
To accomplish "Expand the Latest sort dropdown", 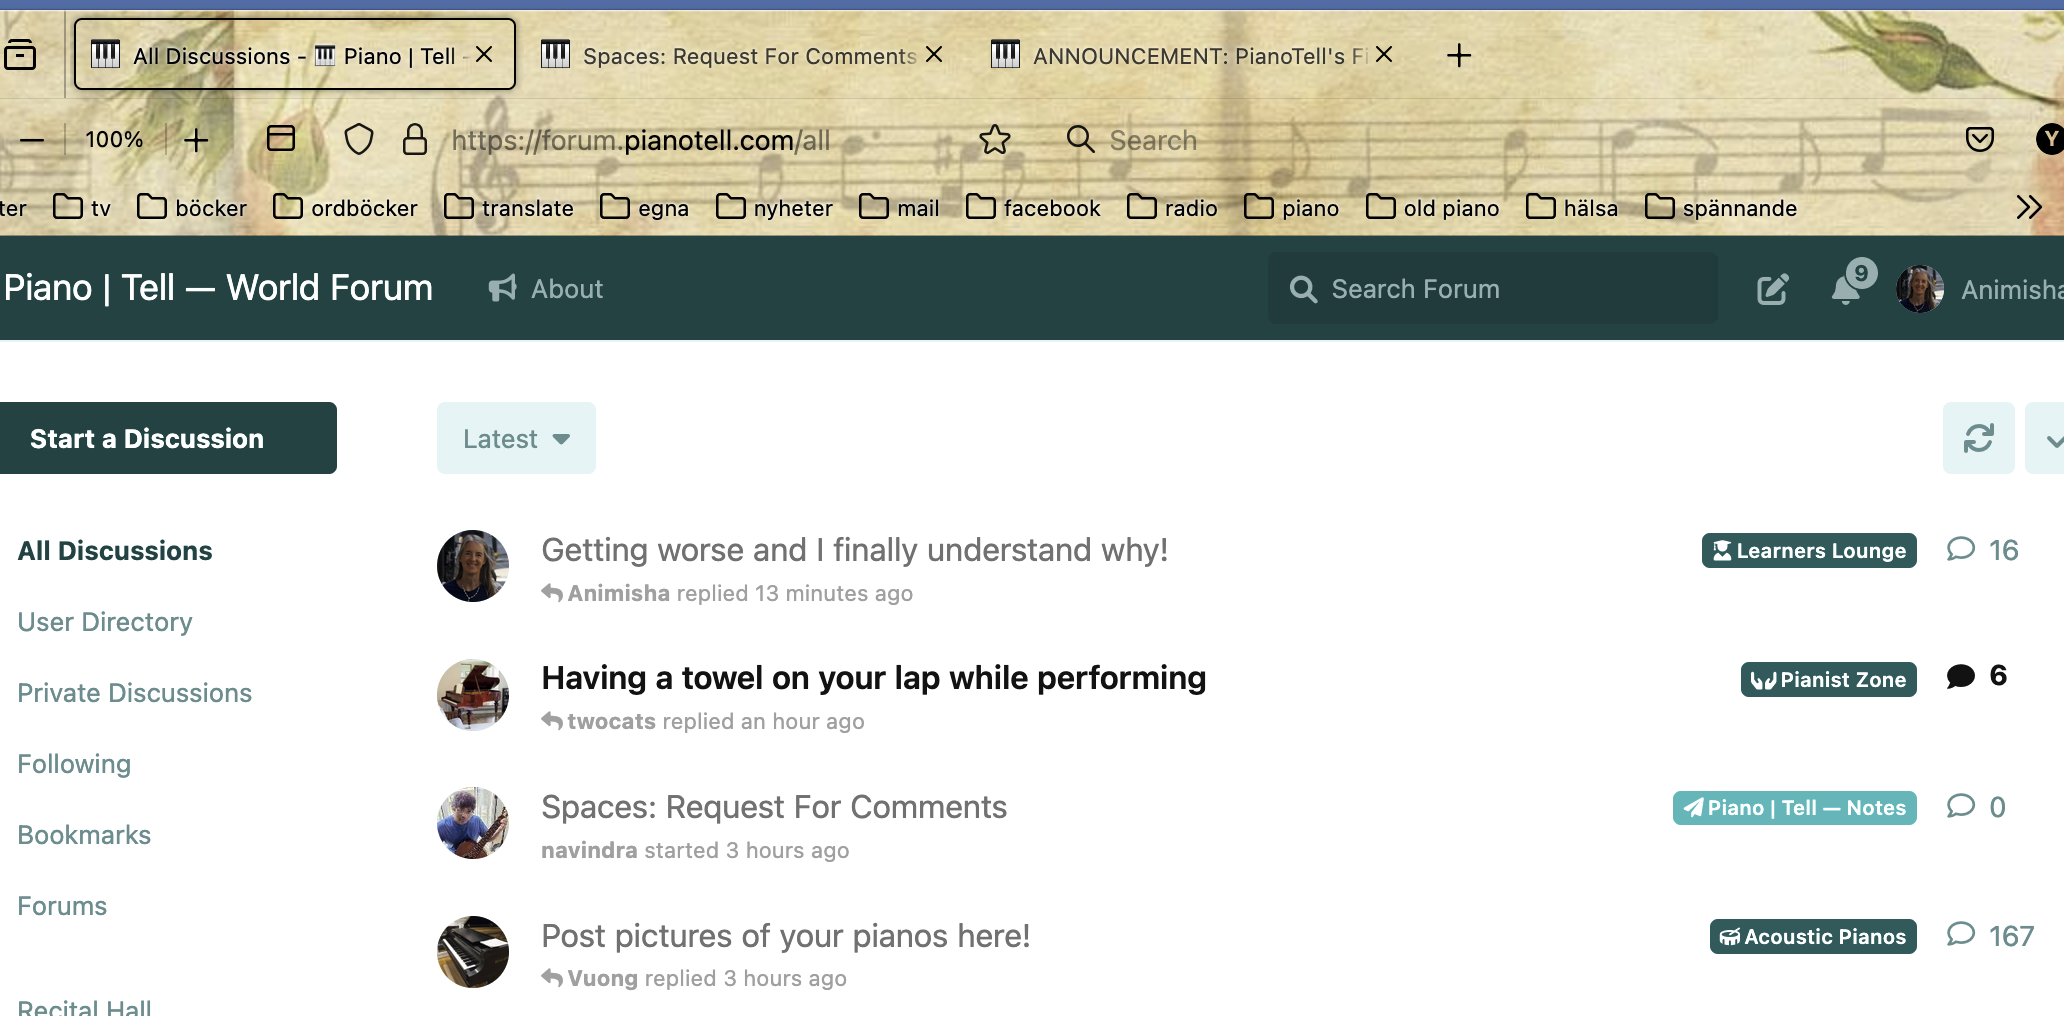I will (x=516, y=438).
